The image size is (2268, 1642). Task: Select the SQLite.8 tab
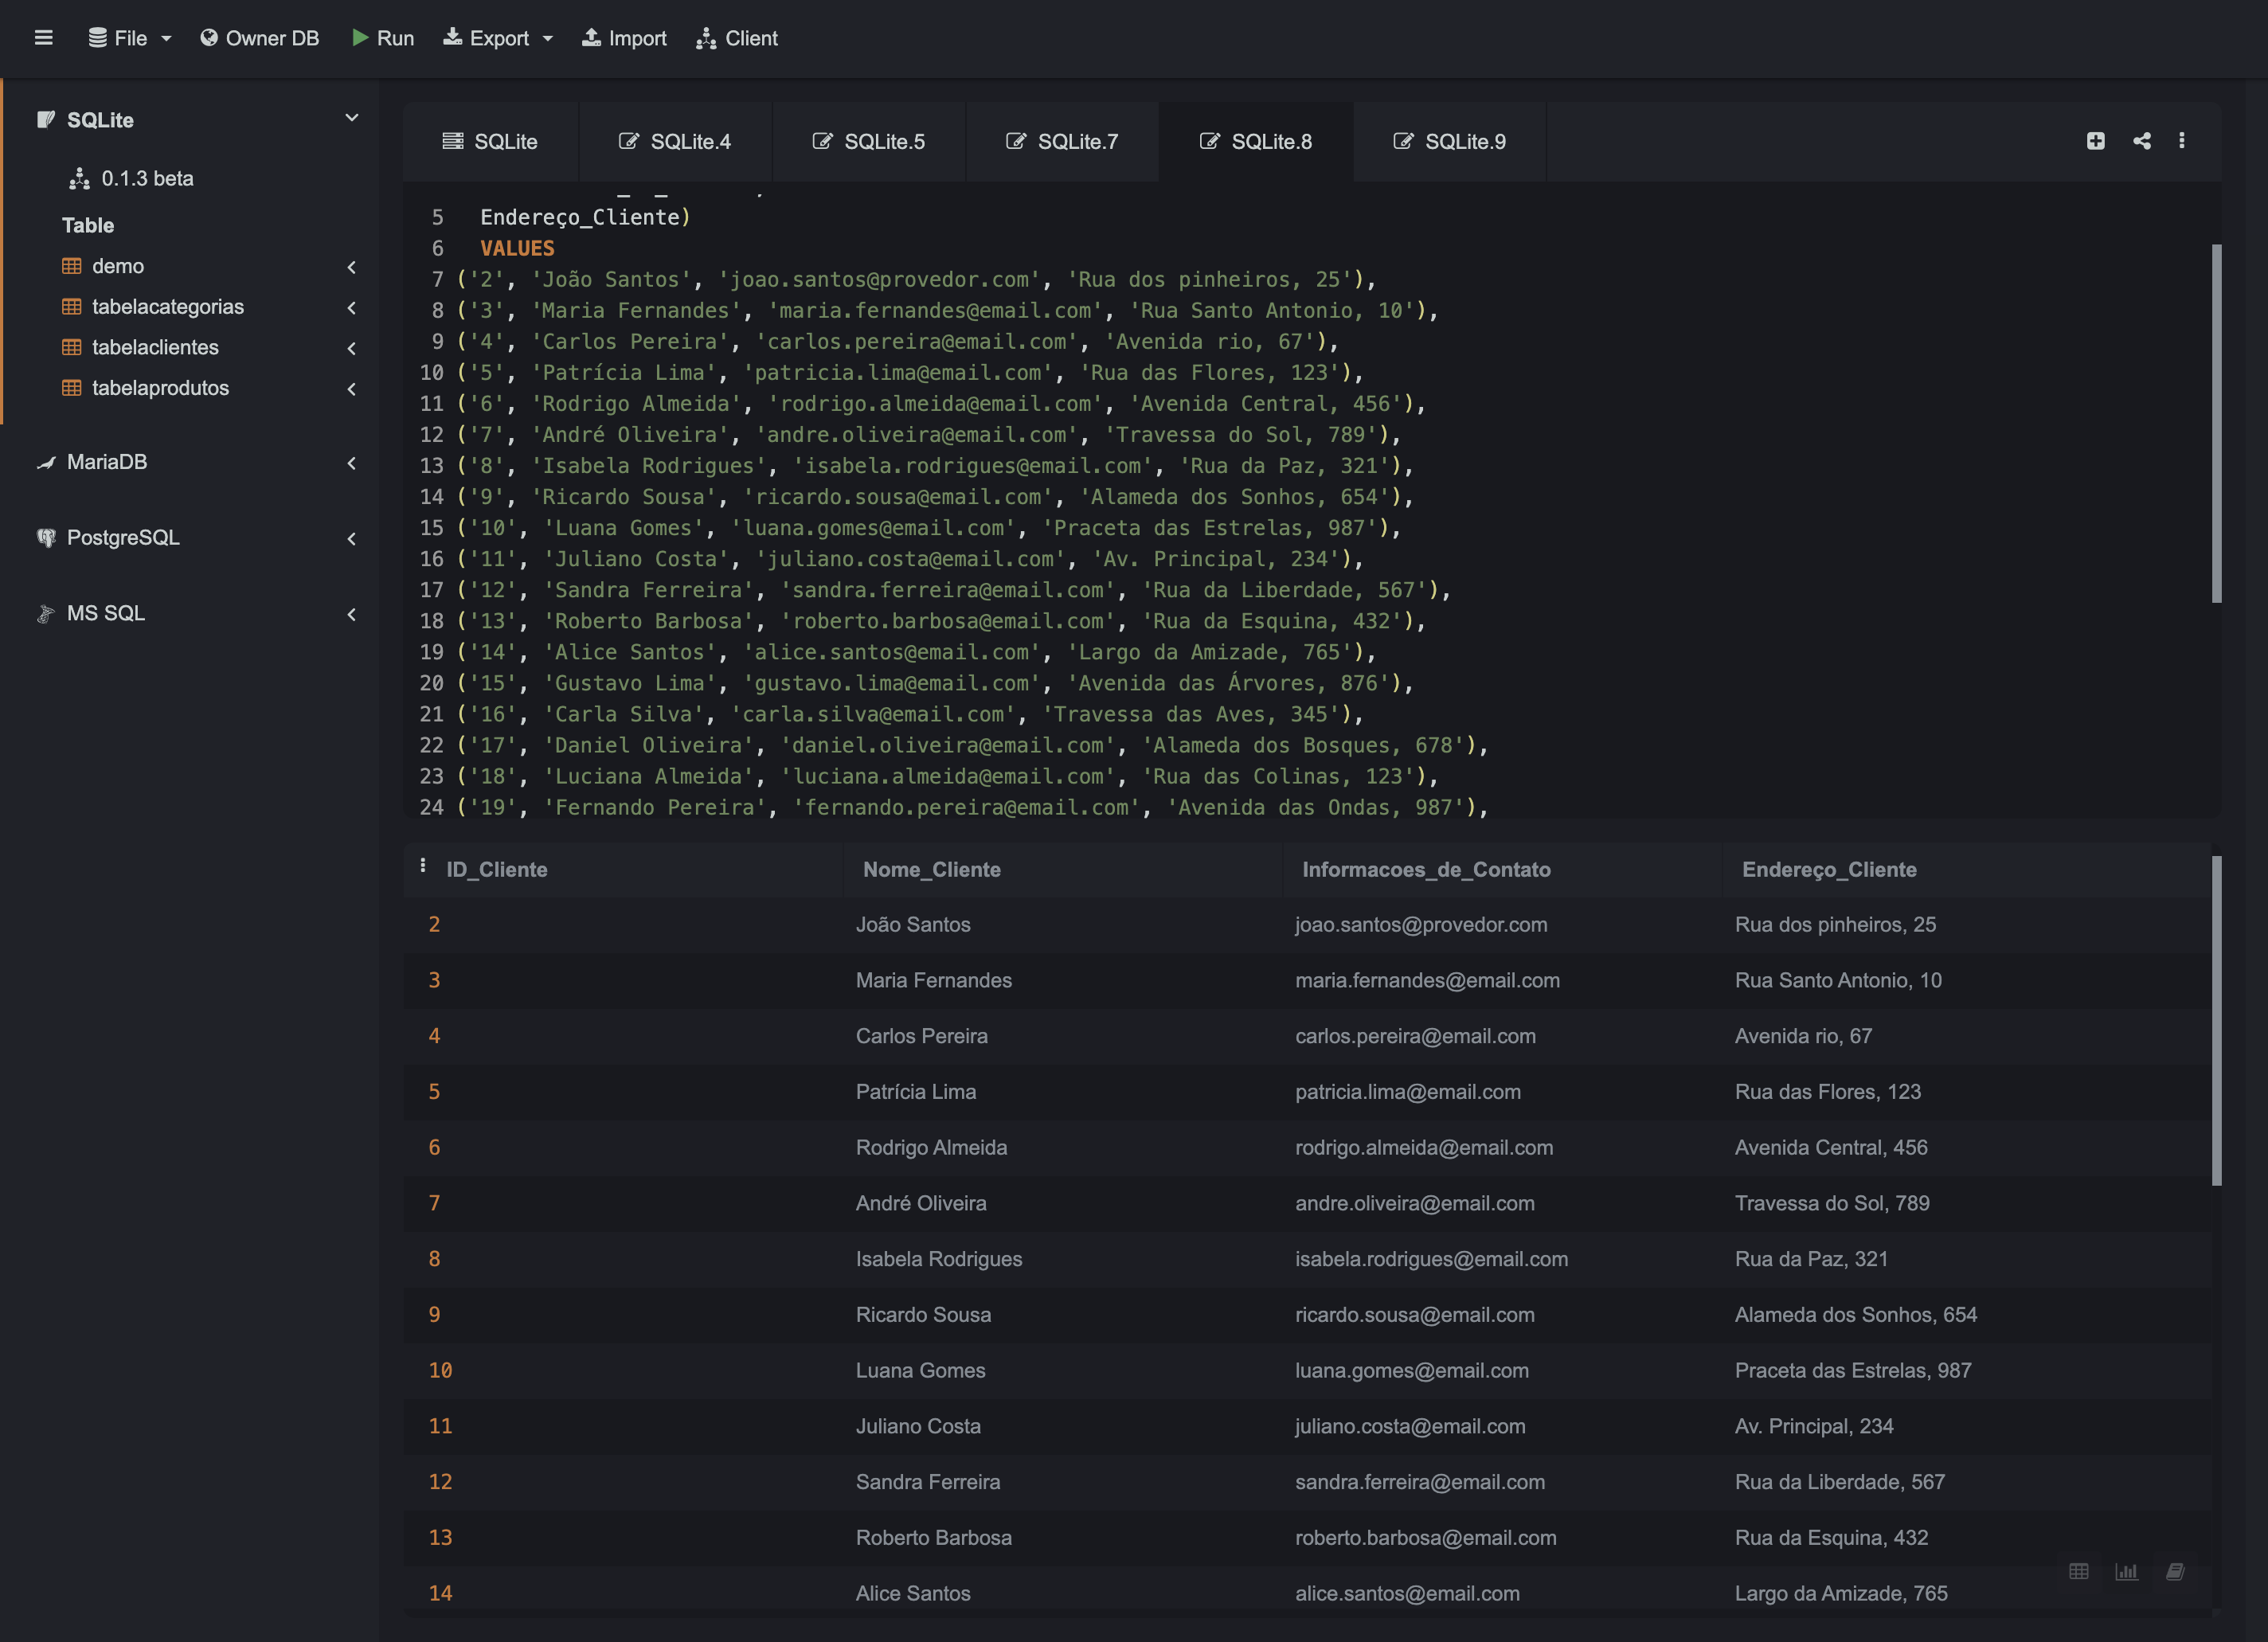[1256, 141]
